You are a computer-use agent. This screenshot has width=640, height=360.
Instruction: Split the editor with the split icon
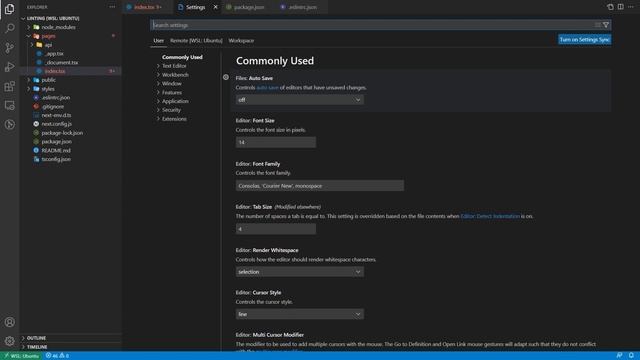[x=620, y=7]
